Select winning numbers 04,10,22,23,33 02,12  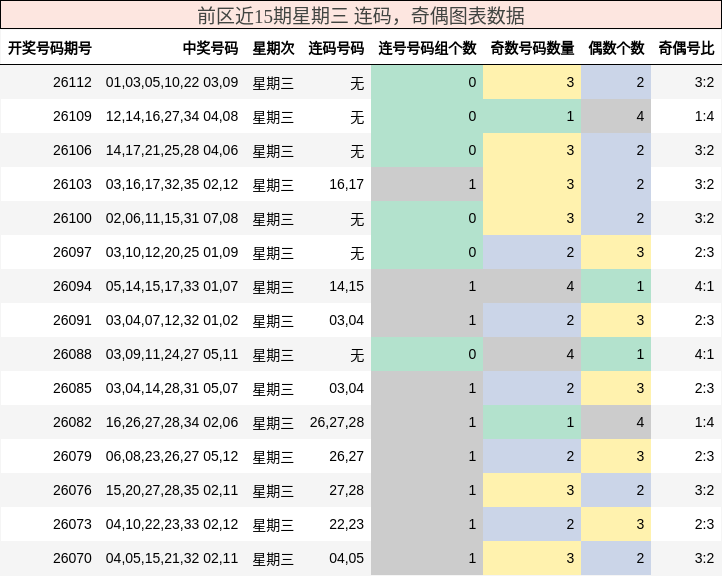172,524
